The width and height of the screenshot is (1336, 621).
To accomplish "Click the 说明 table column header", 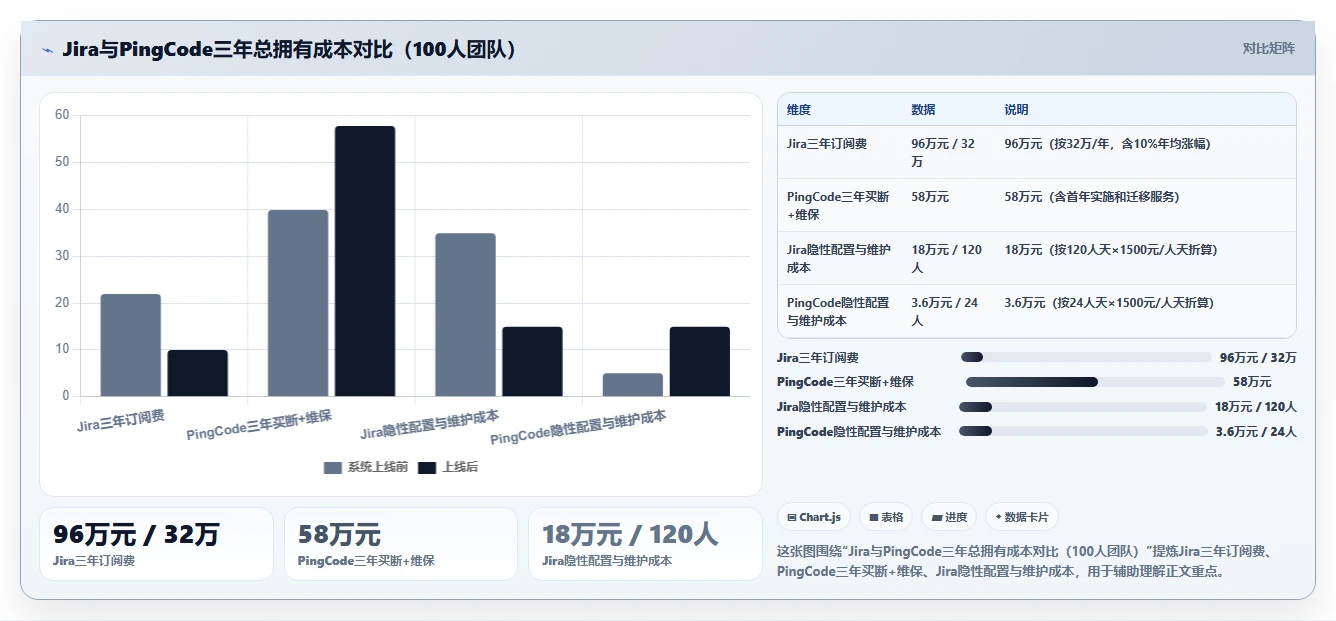I will (1017, 110).
